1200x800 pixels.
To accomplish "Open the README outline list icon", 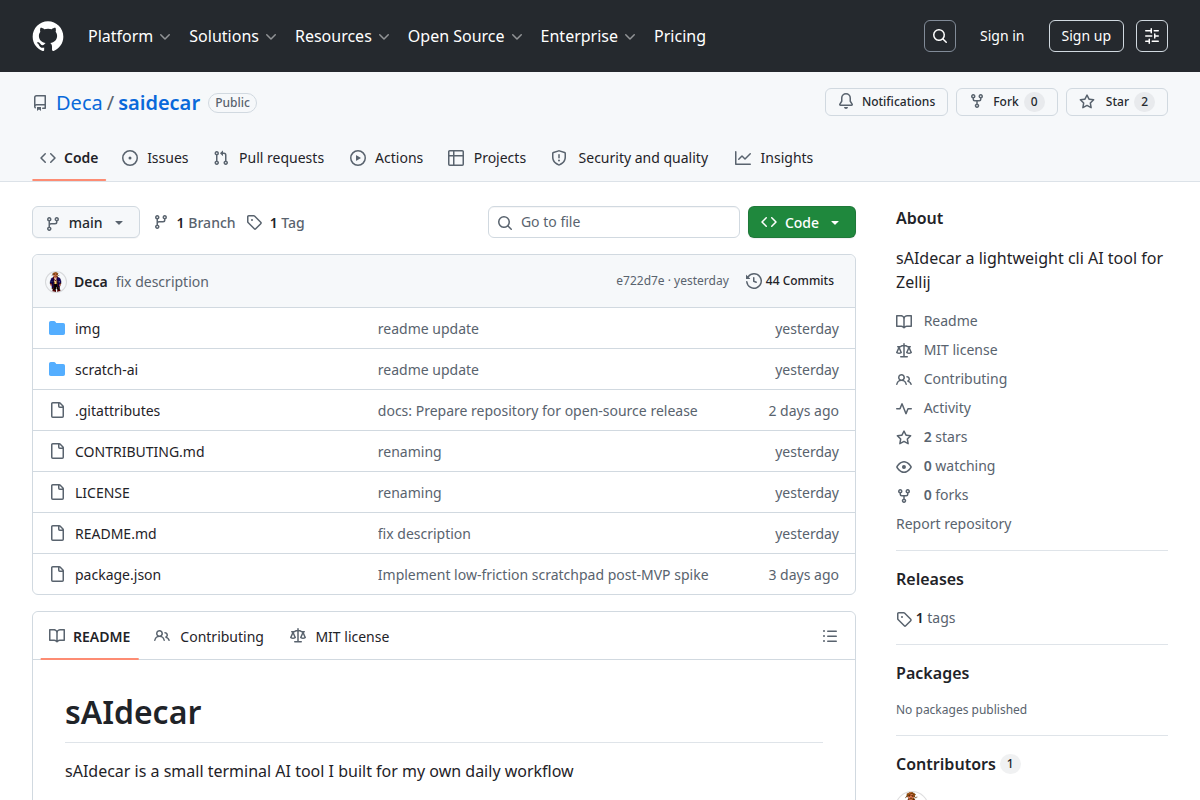I will point(829,636).
